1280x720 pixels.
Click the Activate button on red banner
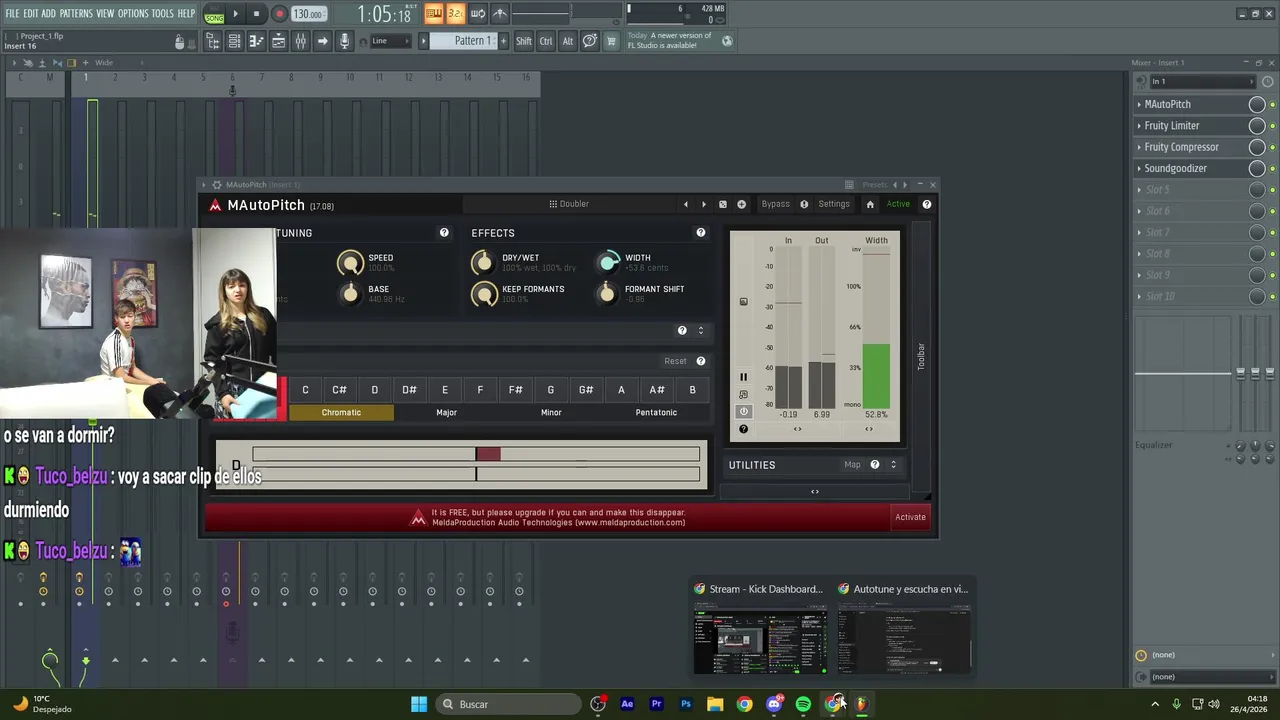(910, 517)
